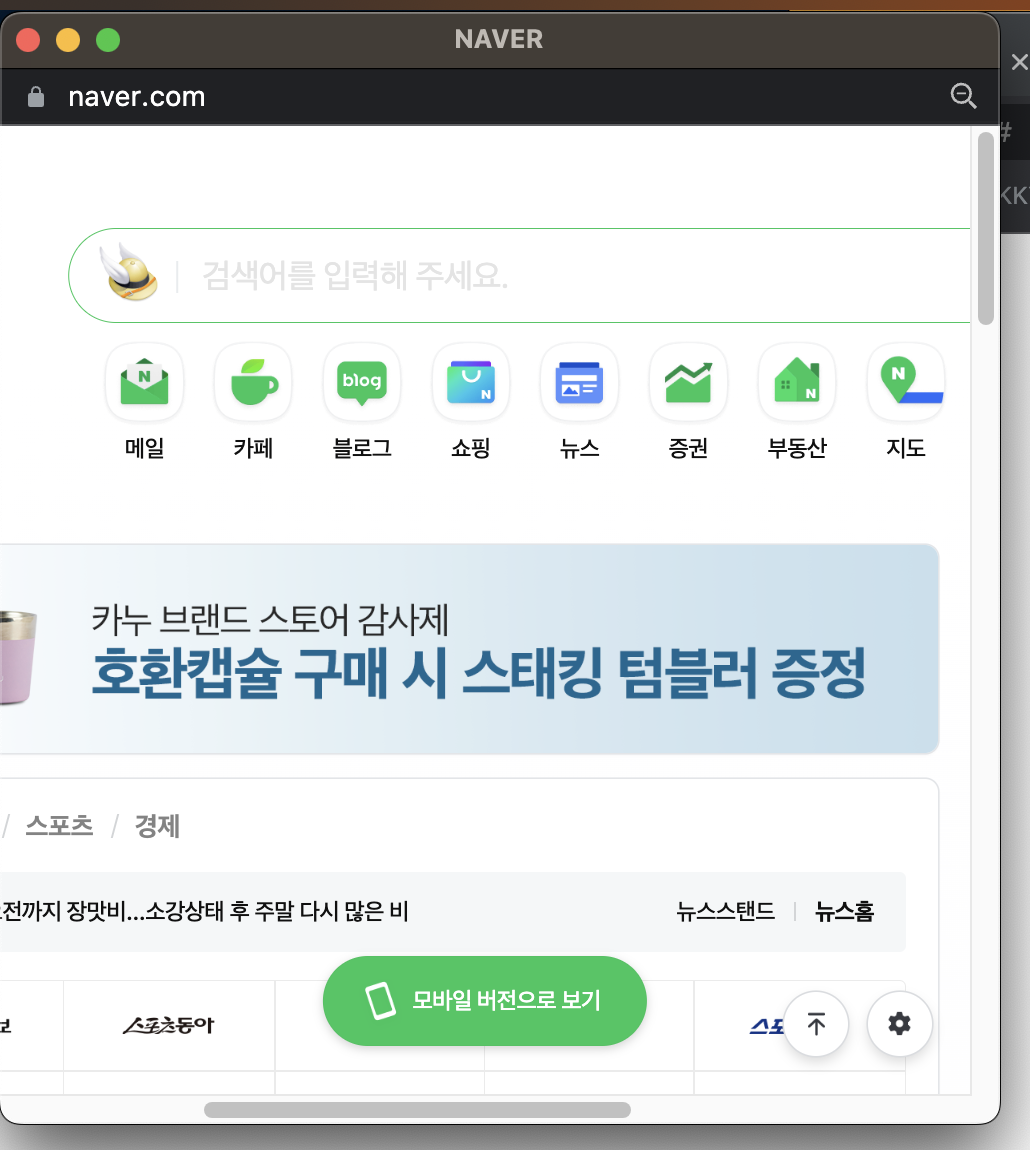Open the Naver Cafe (카페) icon

click(253, 382)
